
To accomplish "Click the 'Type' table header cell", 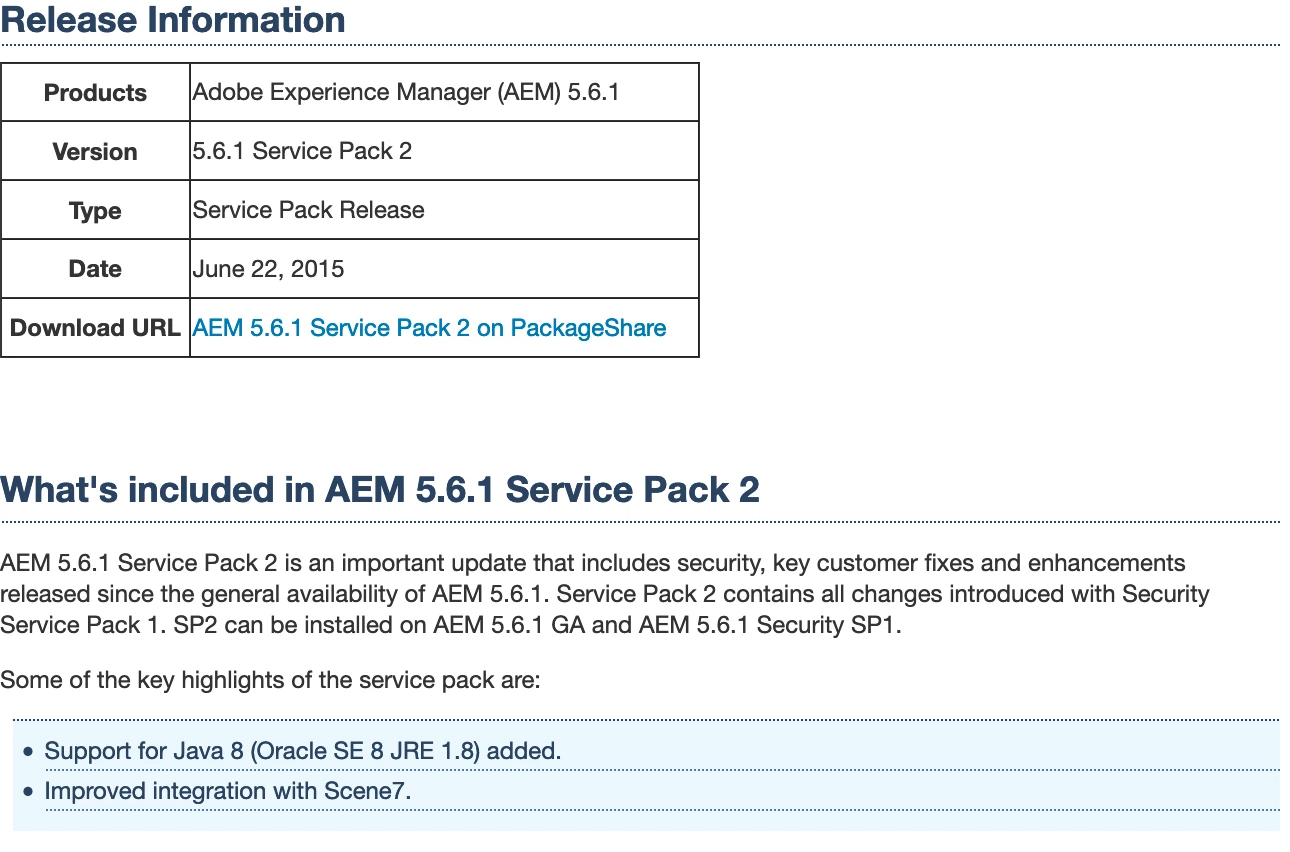I will [x=96, y=210].
